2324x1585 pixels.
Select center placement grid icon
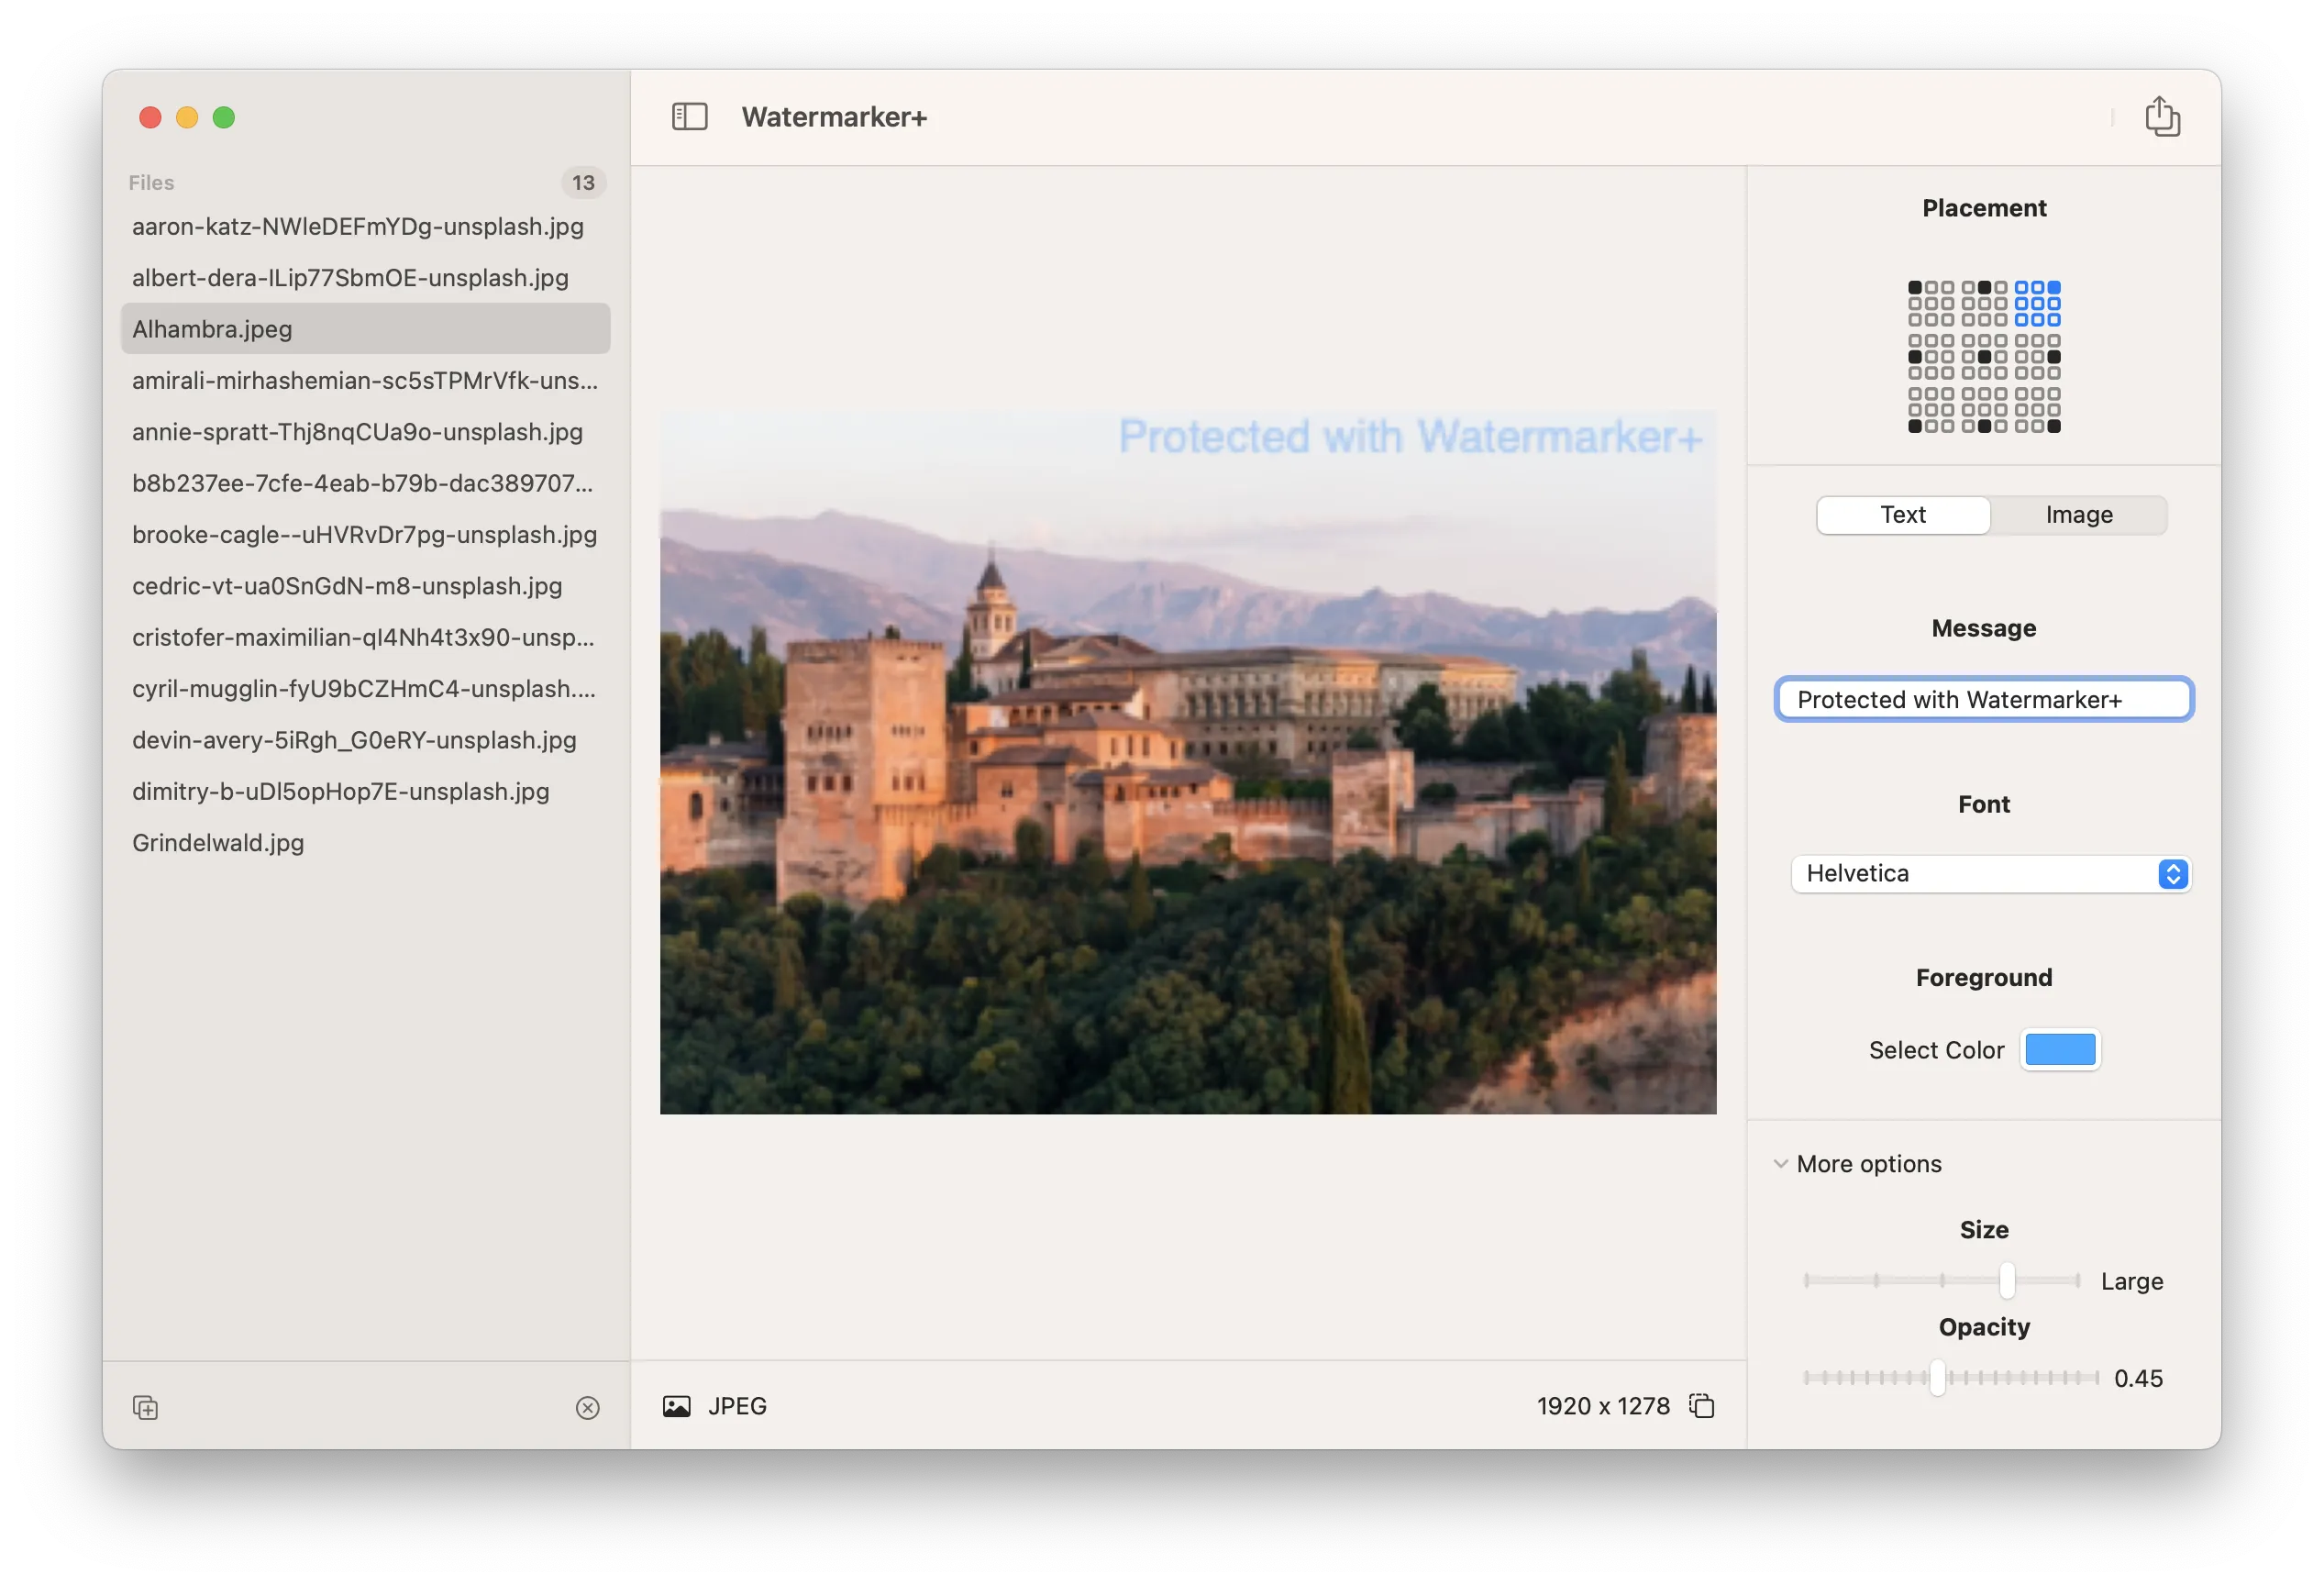(1984, 357)
